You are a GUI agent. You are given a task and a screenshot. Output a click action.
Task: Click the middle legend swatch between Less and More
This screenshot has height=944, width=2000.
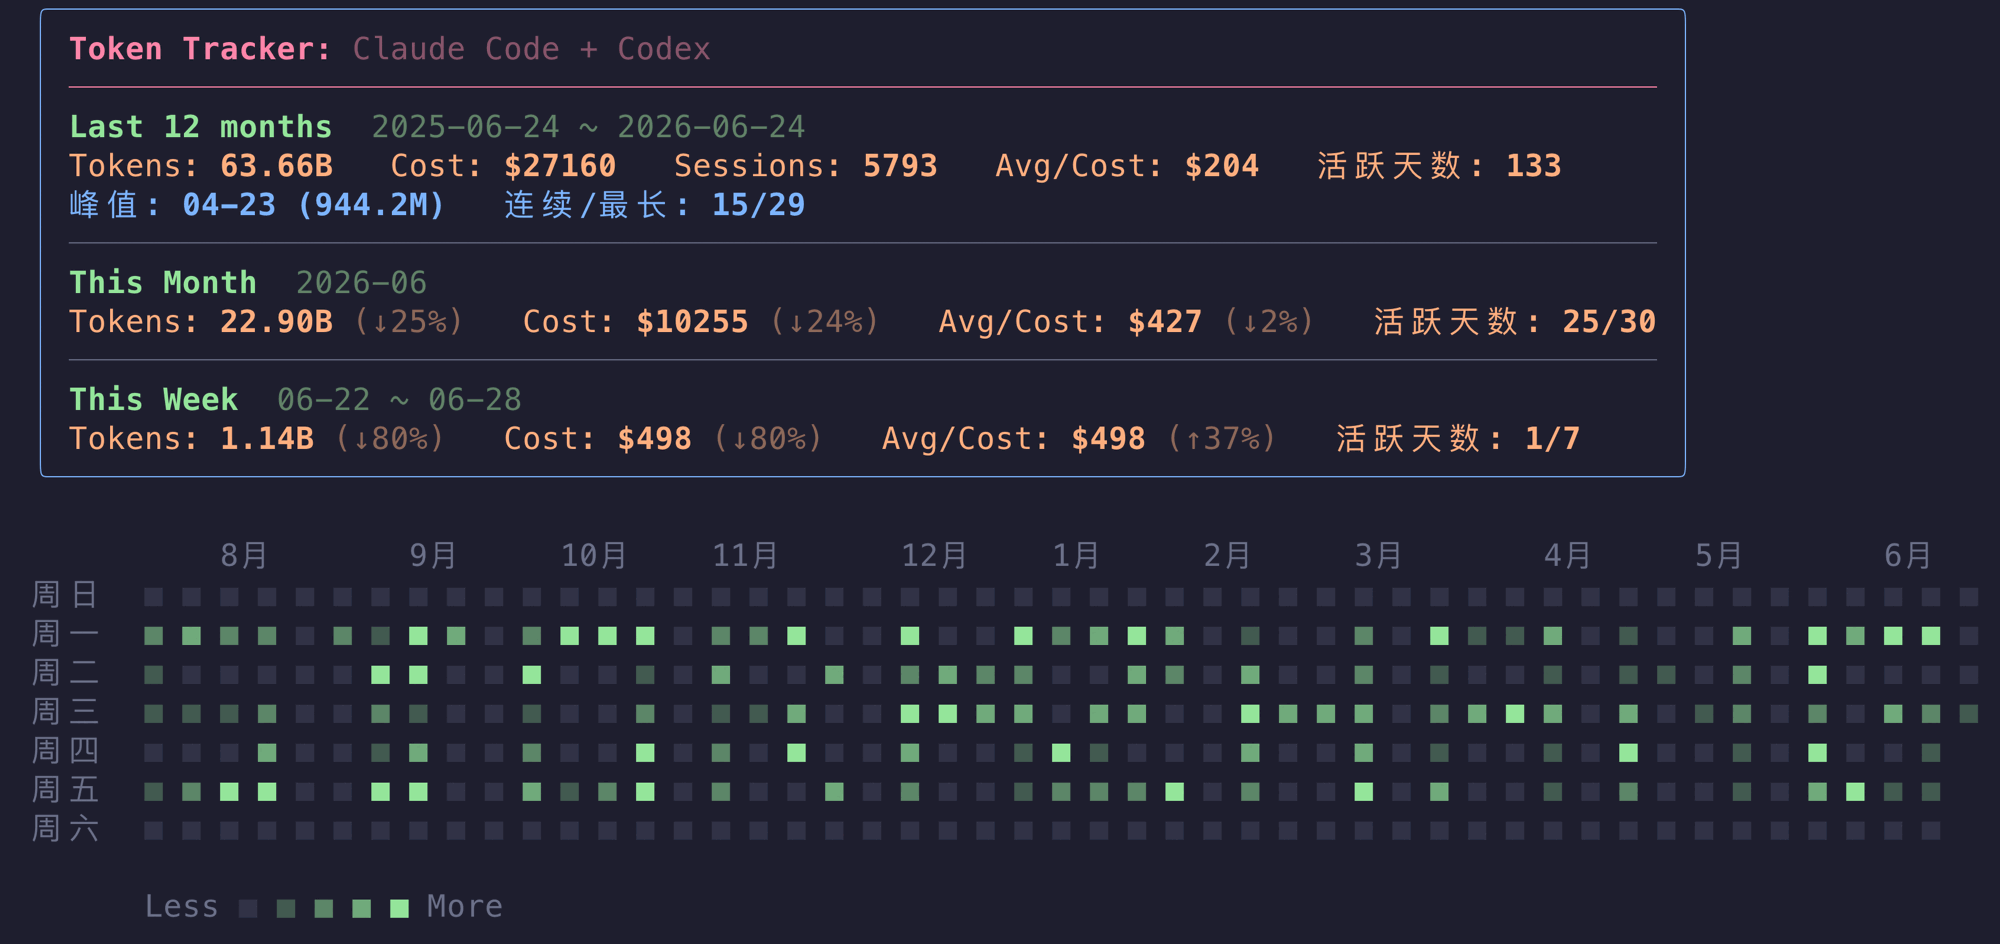[324, 908]
